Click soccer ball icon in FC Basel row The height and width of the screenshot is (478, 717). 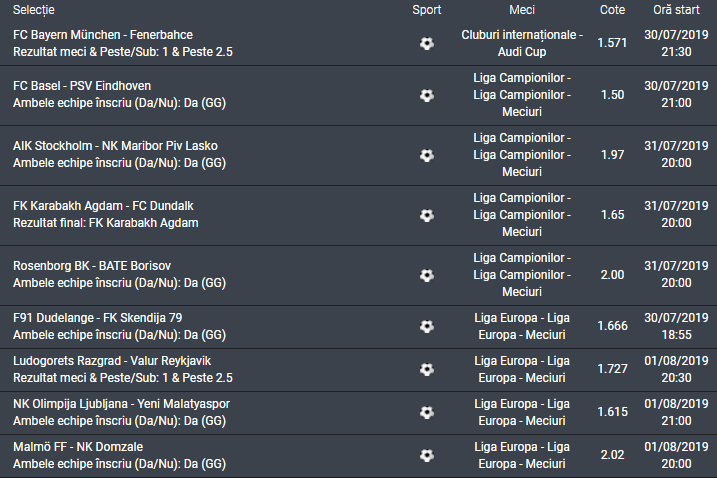[x=427, y=95]
